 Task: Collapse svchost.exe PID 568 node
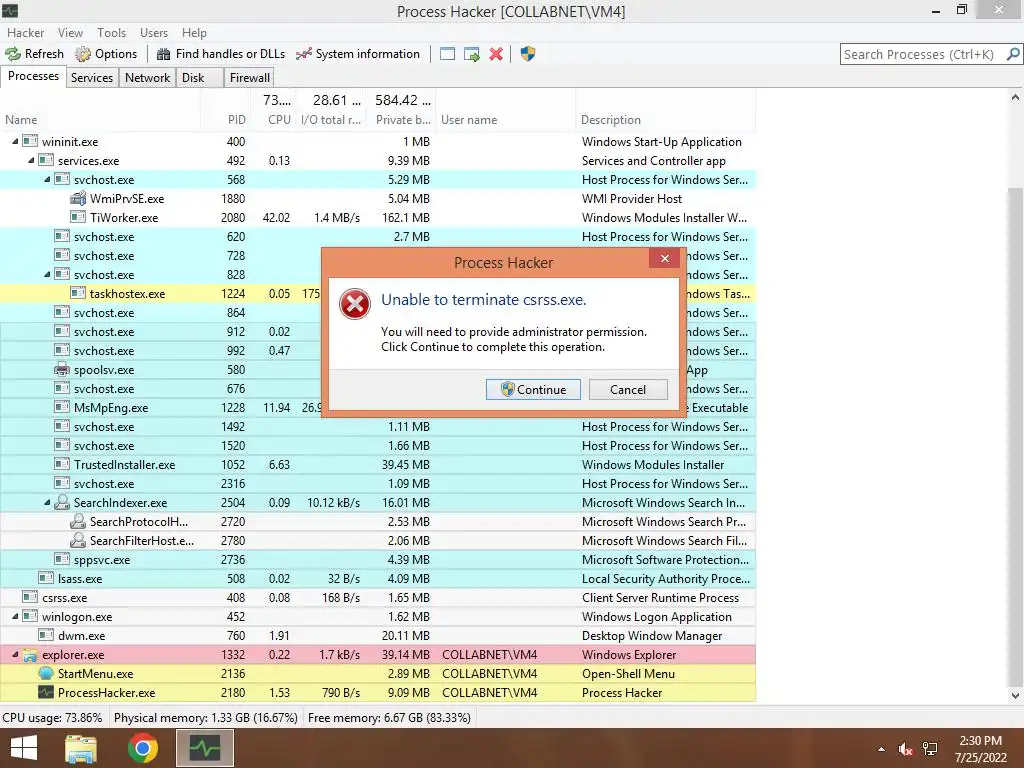[x=47, y=179]
